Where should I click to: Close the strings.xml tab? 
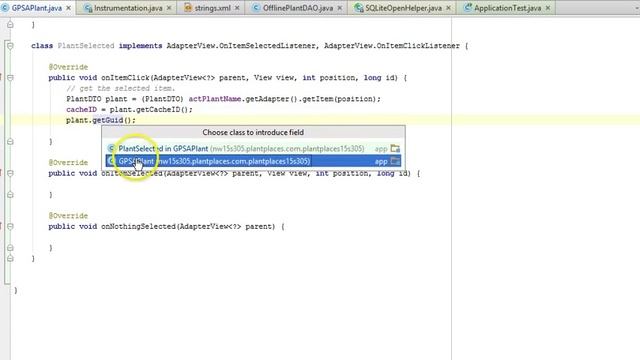(237, 8)
